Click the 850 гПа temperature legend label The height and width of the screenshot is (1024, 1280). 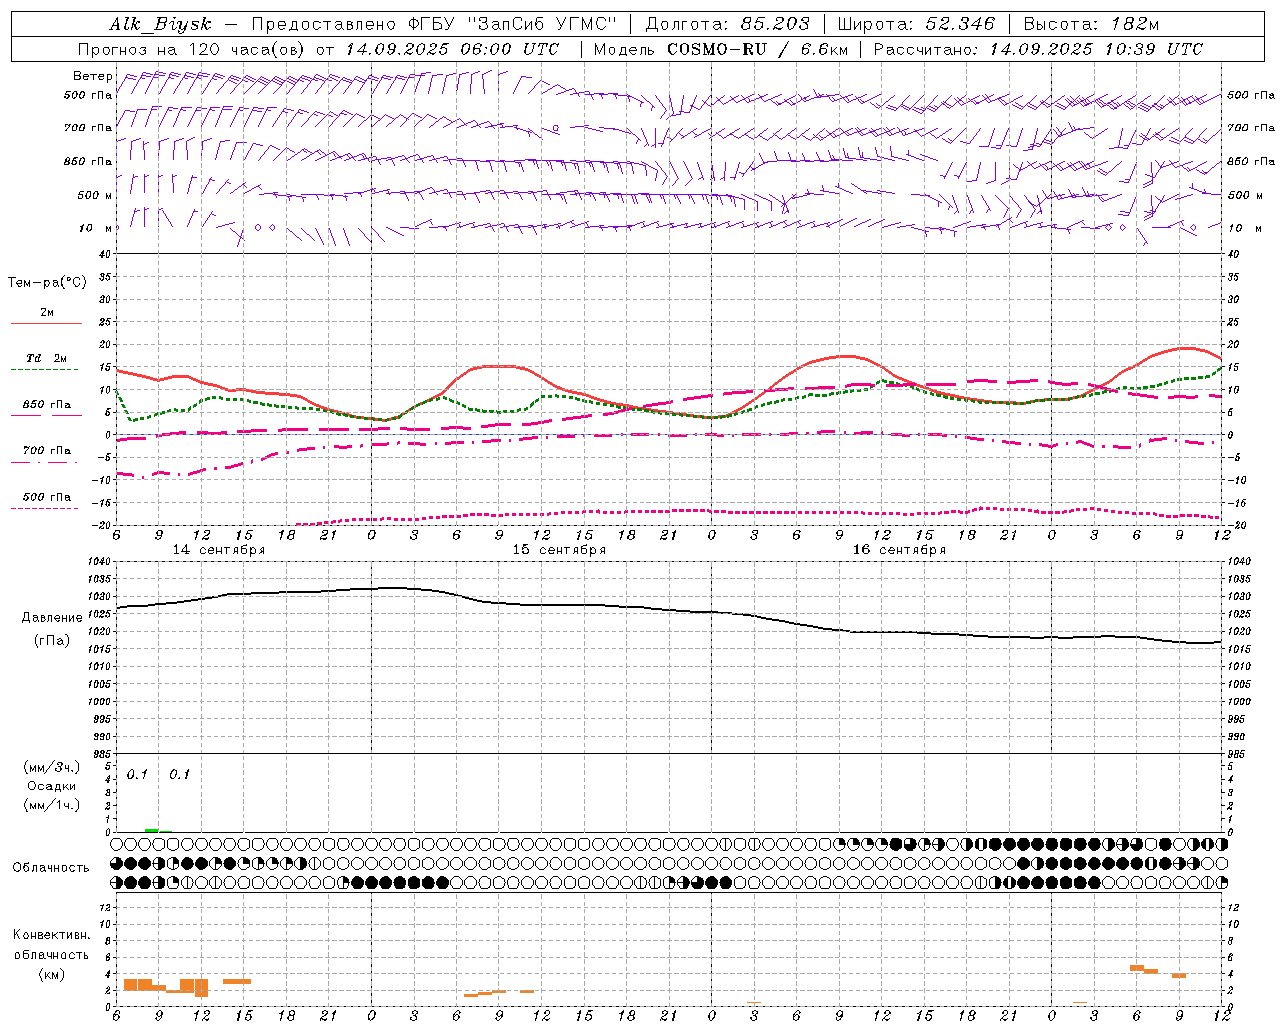coord(47,404)
